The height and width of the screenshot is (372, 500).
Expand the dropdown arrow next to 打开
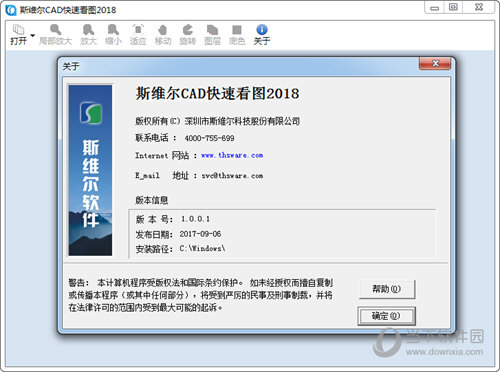[x=32, y=35]
